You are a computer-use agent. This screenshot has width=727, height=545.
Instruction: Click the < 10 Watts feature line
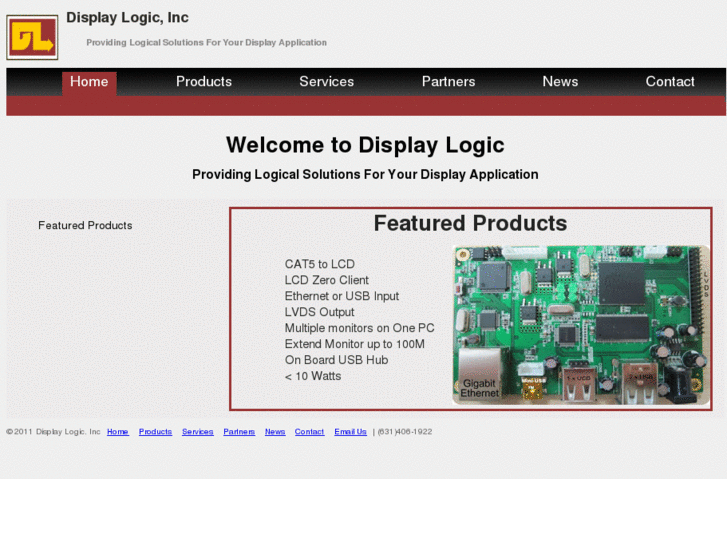pyautogui.click(x=313, y=376)
